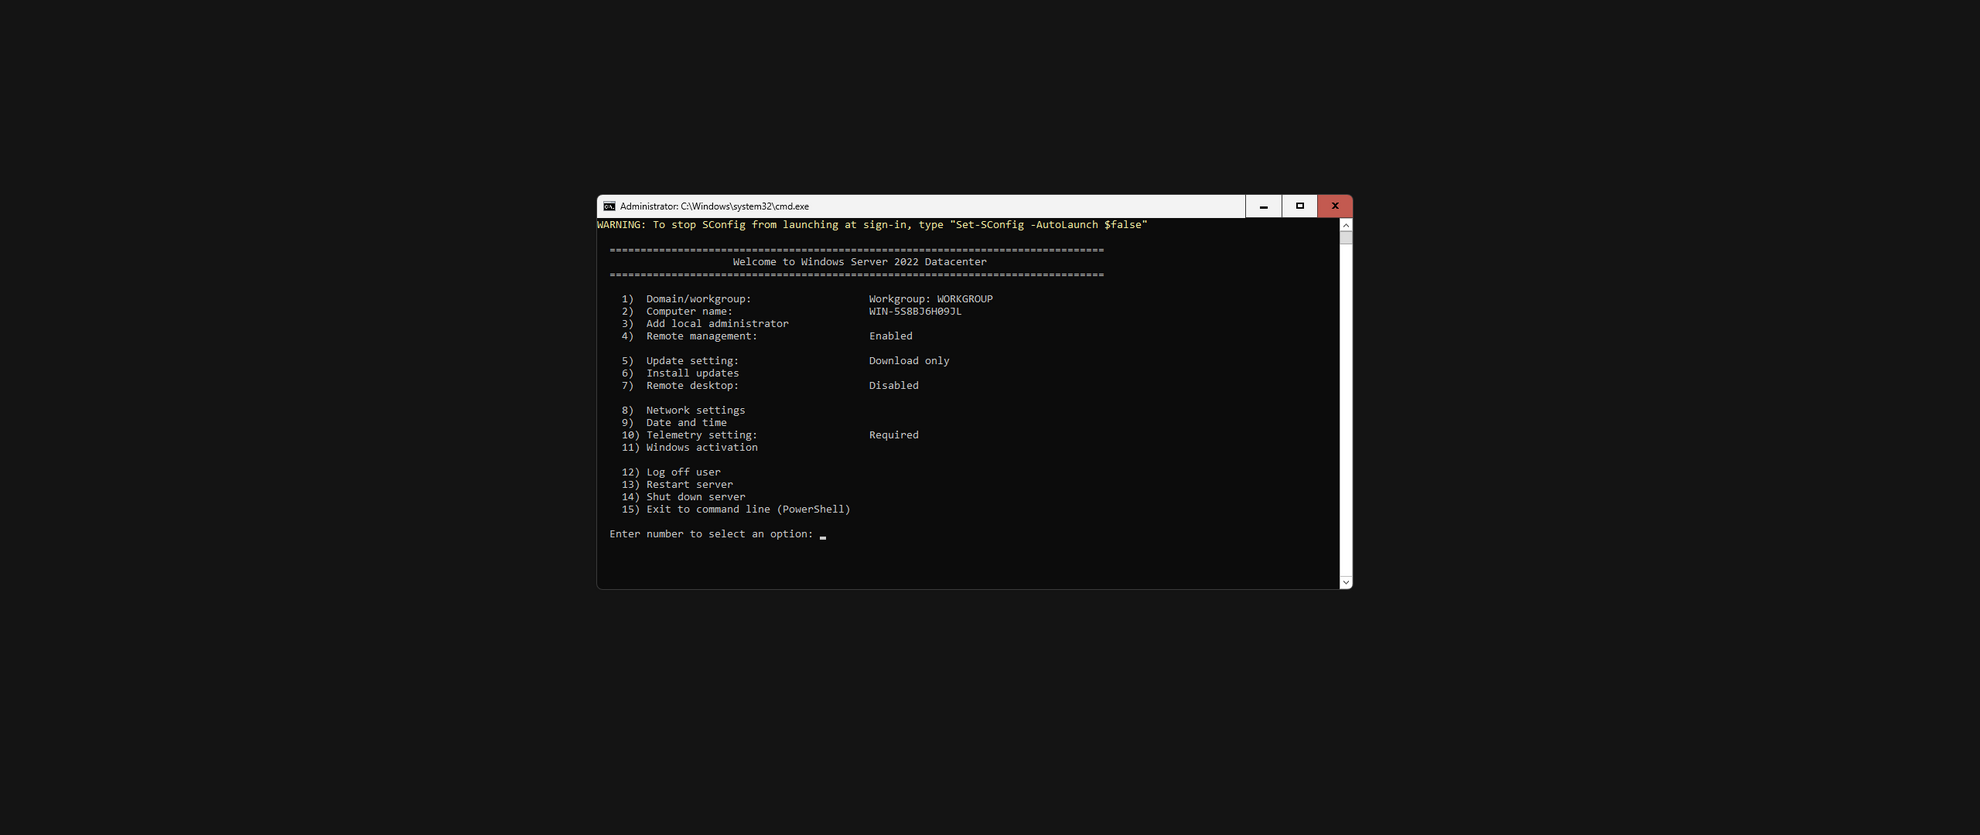Click the 'Restart server' option
The height and width of the screenshot is (835, 1980).
[x=677, y=484]
